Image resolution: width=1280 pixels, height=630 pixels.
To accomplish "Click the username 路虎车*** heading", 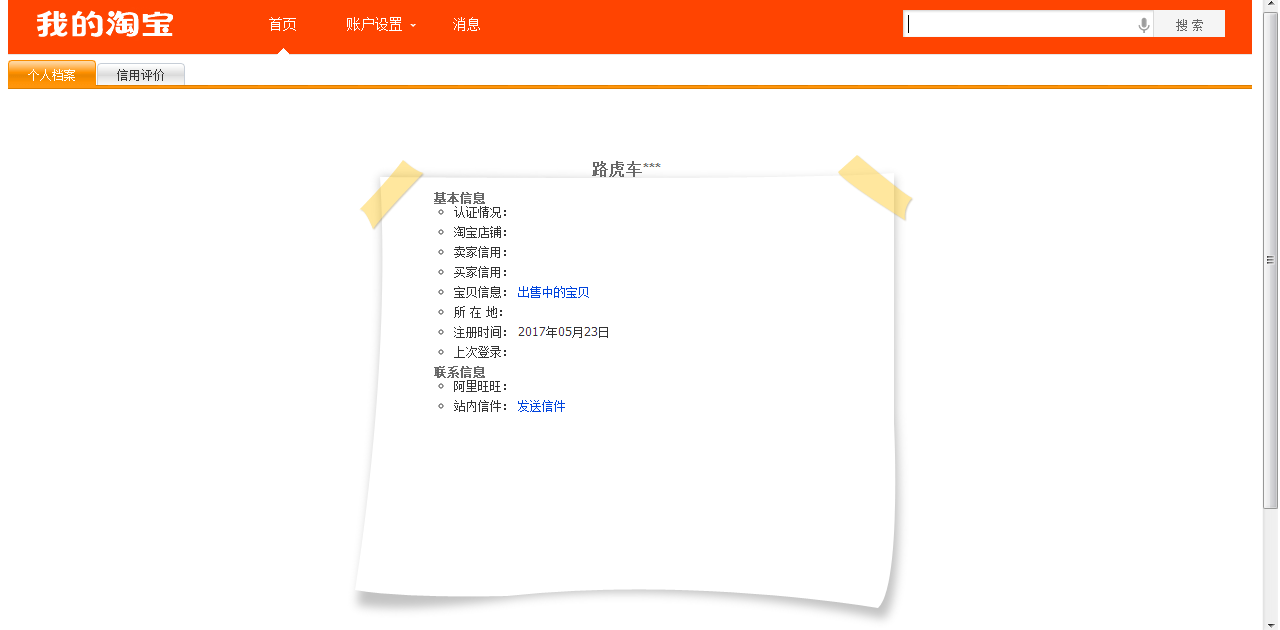I will pos(625,169).
